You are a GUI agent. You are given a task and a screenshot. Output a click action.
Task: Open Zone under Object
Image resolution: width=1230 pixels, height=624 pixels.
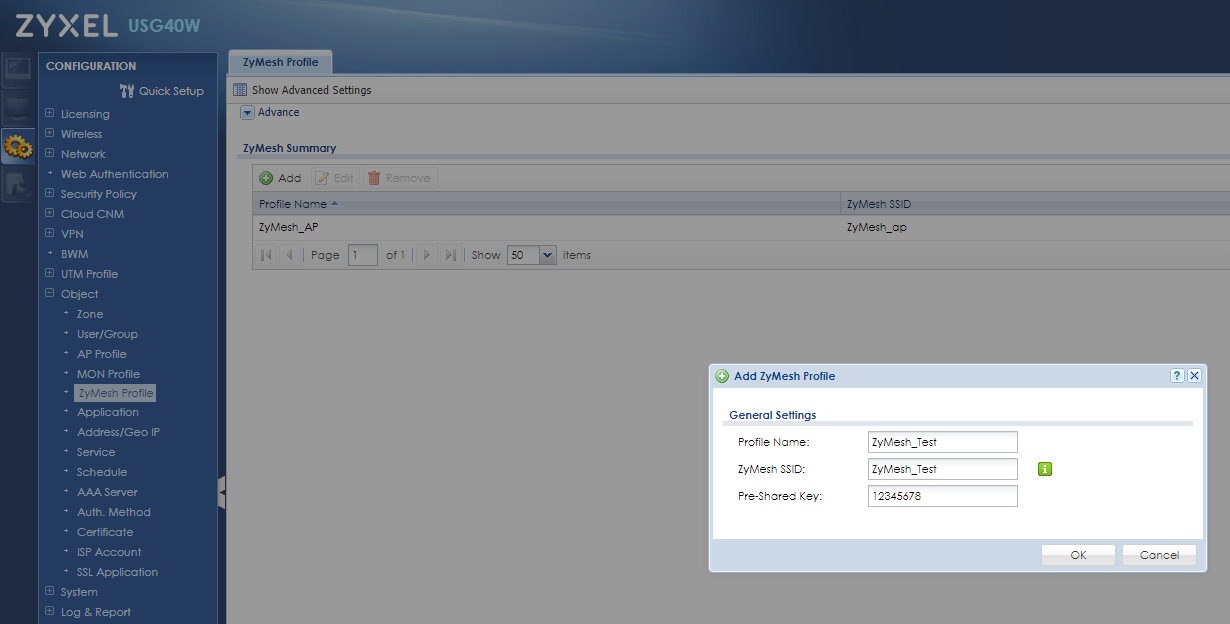[x=90, y=314]
